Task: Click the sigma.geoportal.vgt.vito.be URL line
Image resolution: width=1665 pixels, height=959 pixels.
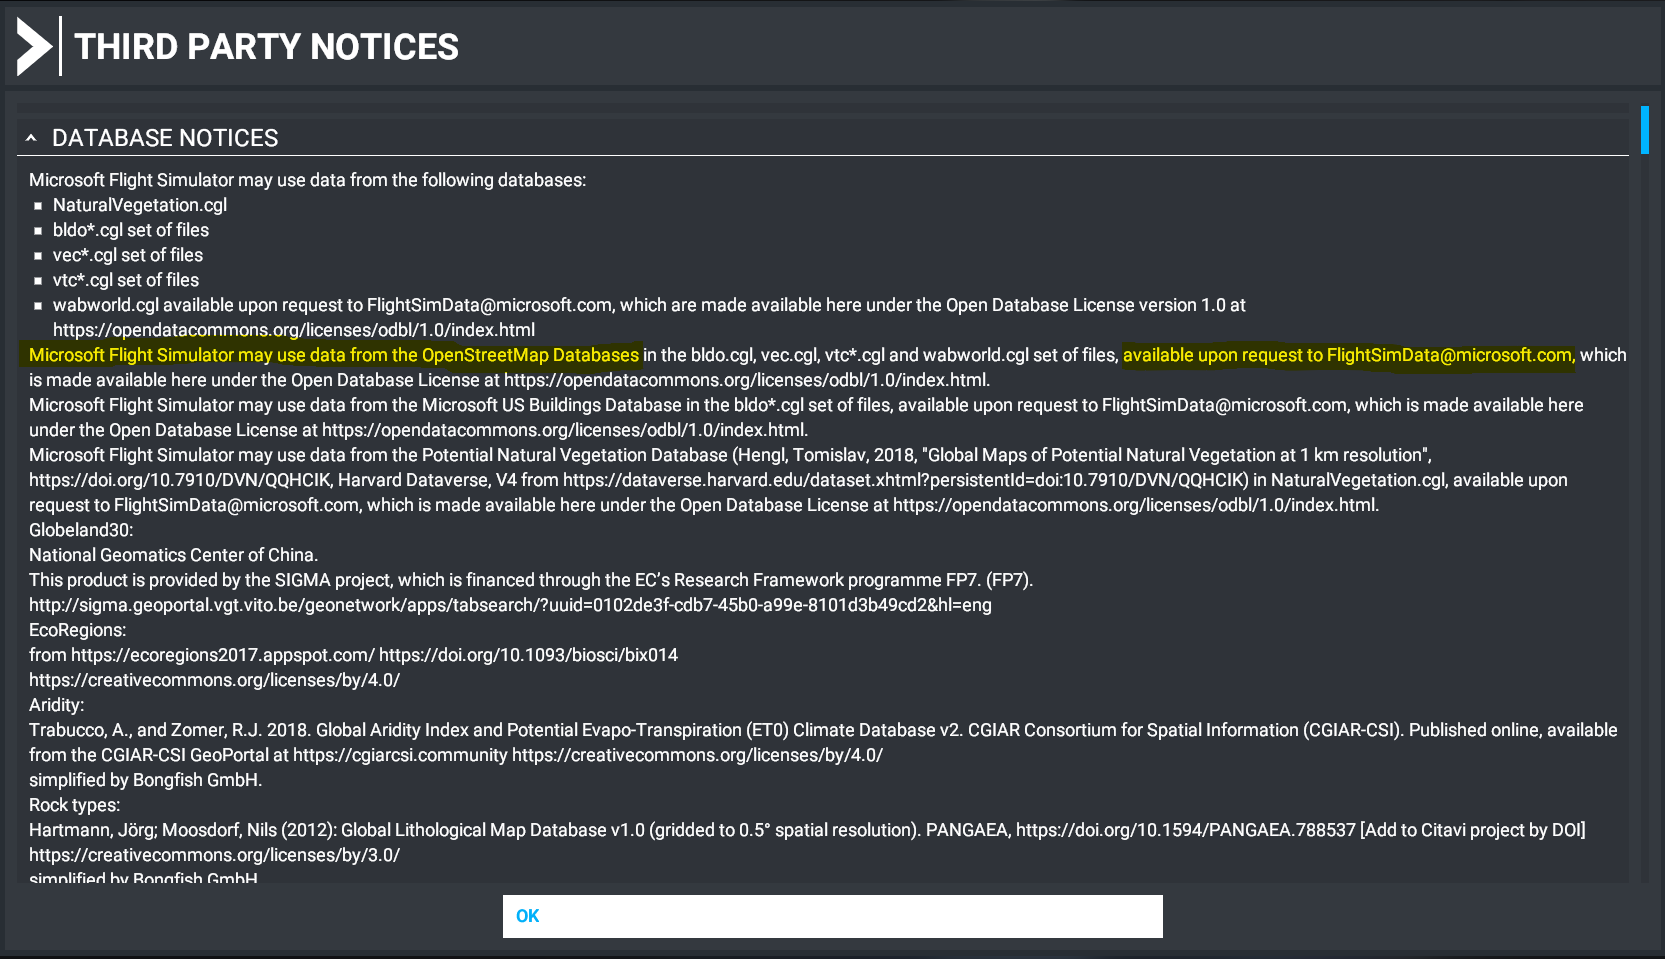Action: click(x=510, y=605)
